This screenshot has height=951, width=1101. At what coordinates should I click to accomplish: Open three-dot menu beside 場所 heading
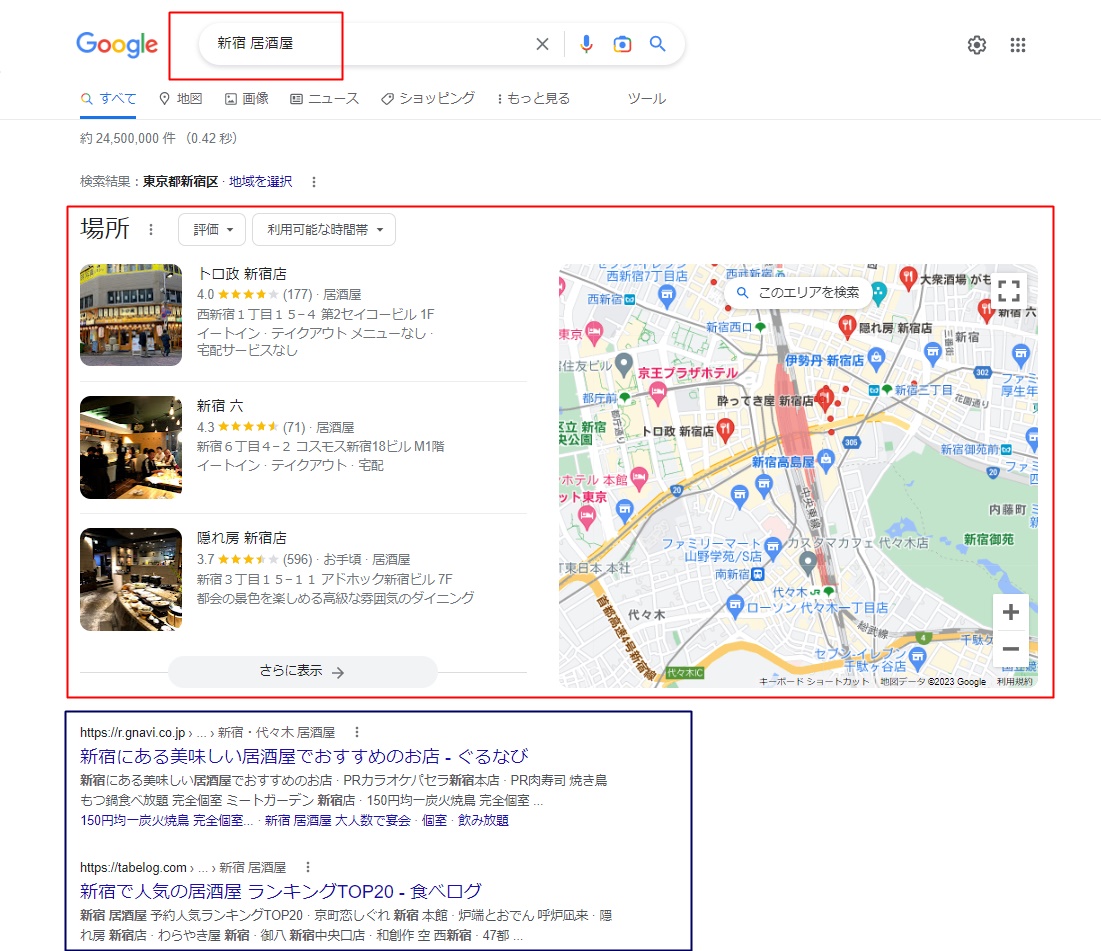pos(151,230)
